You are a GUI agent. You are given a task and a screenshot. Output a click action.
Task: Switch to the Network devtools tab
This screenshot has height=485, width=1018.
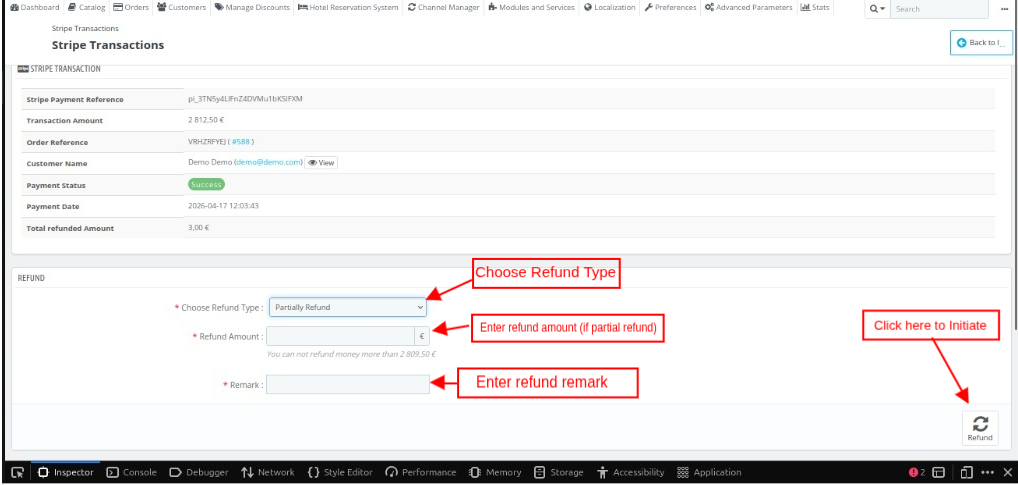(x=267, y=472)
